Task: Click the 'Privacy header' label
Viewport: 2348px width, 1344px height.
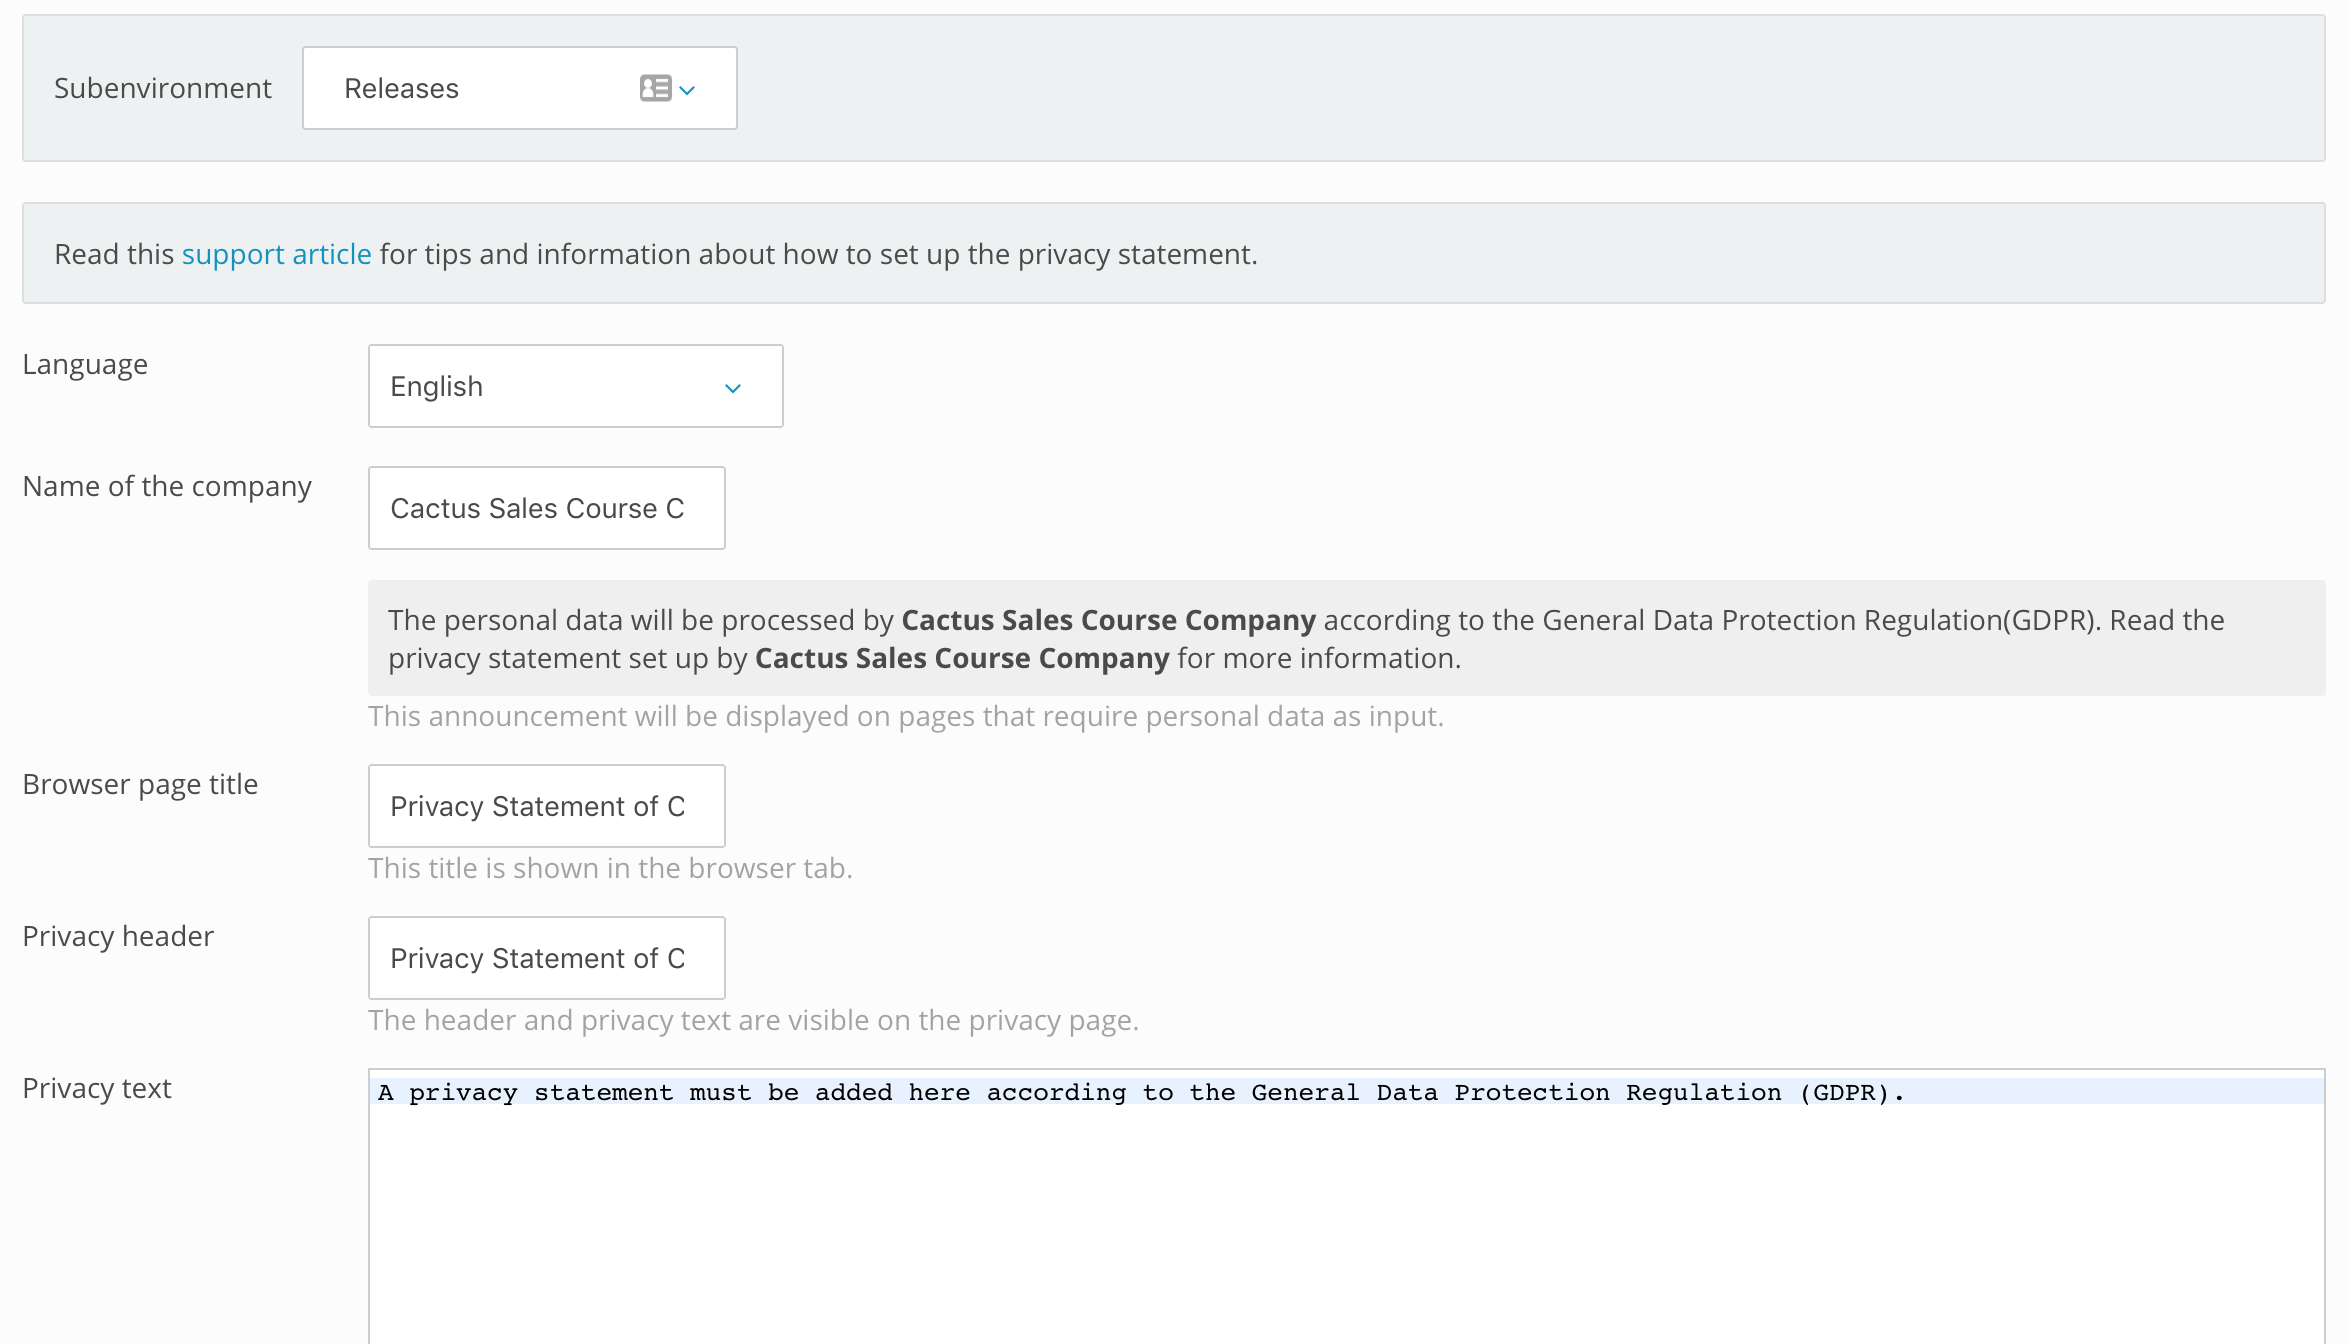Action: pos(118,936)
